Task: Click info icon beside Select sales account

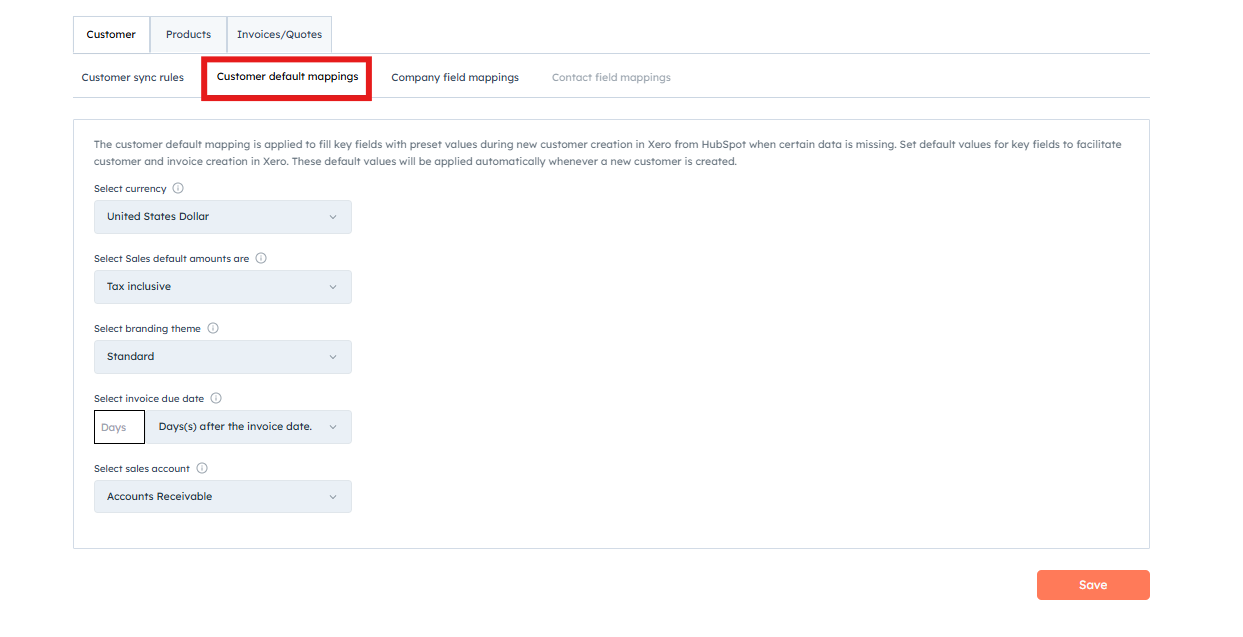Action: point(202,468)
